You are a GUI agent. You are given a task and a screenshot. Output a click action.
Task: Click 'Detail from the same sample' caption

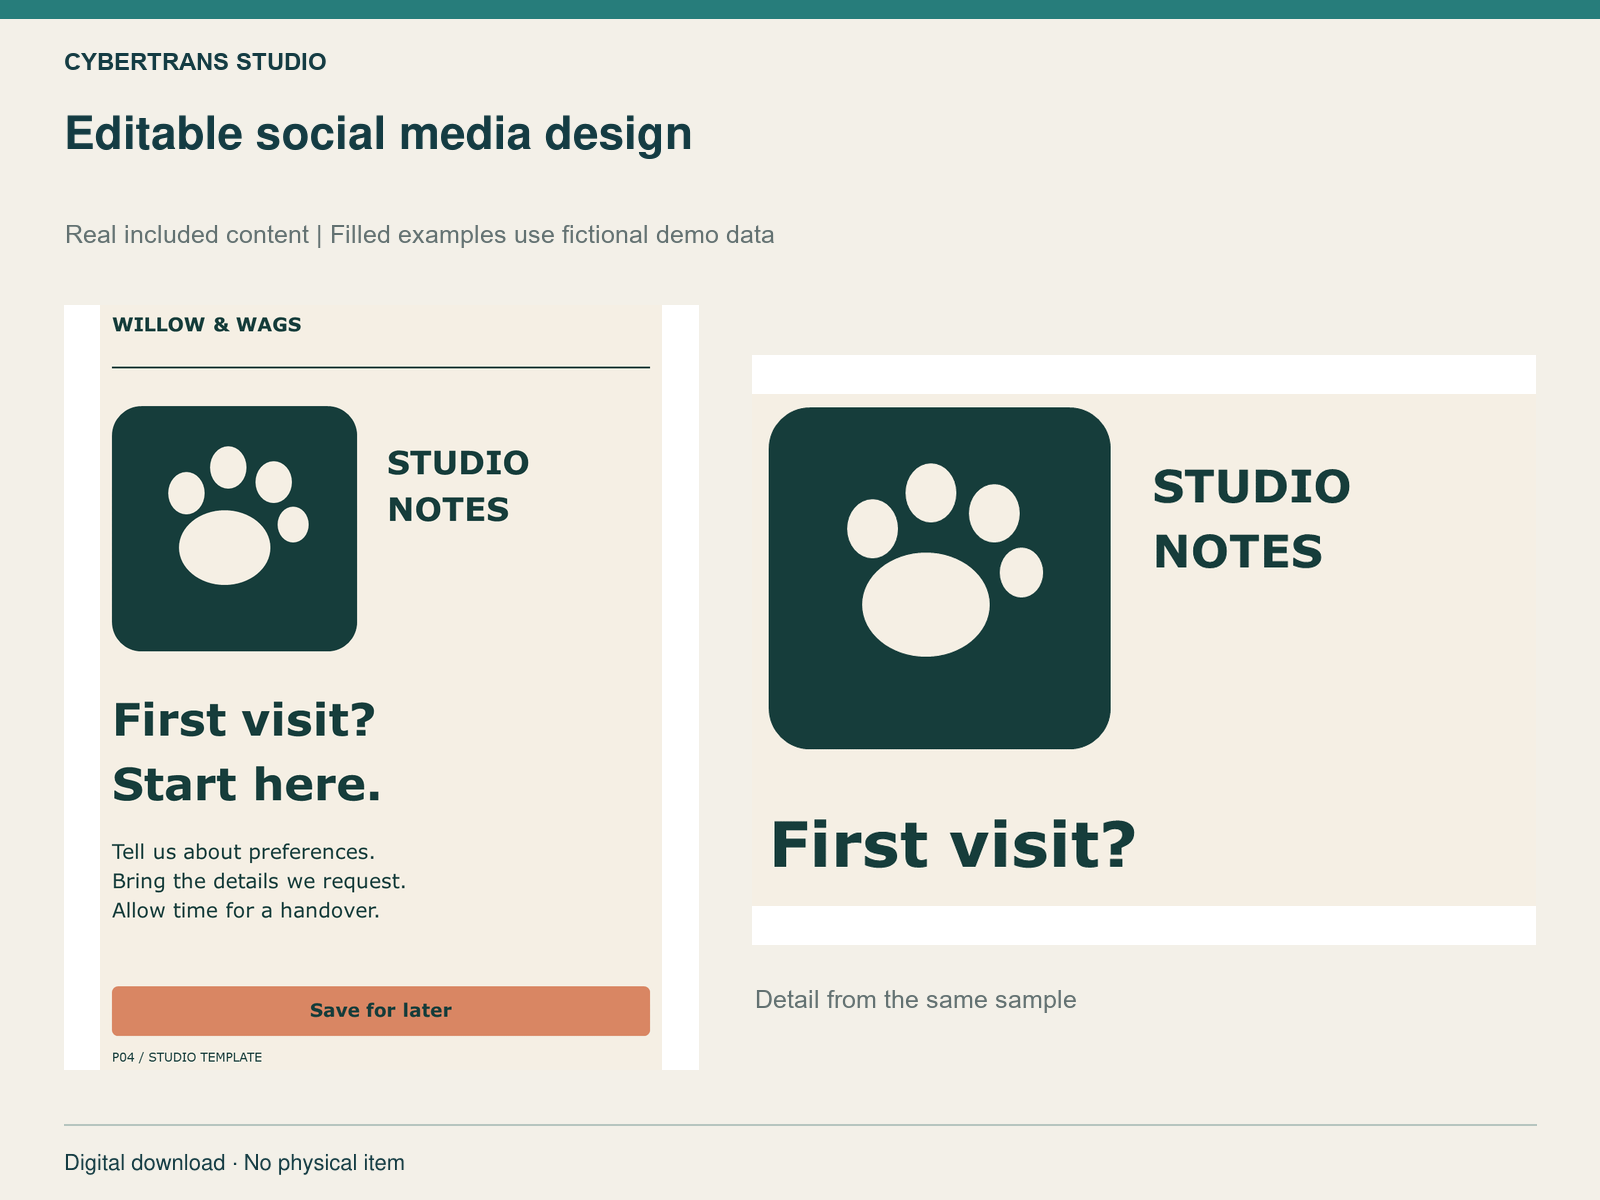[x=916, y=1000]
